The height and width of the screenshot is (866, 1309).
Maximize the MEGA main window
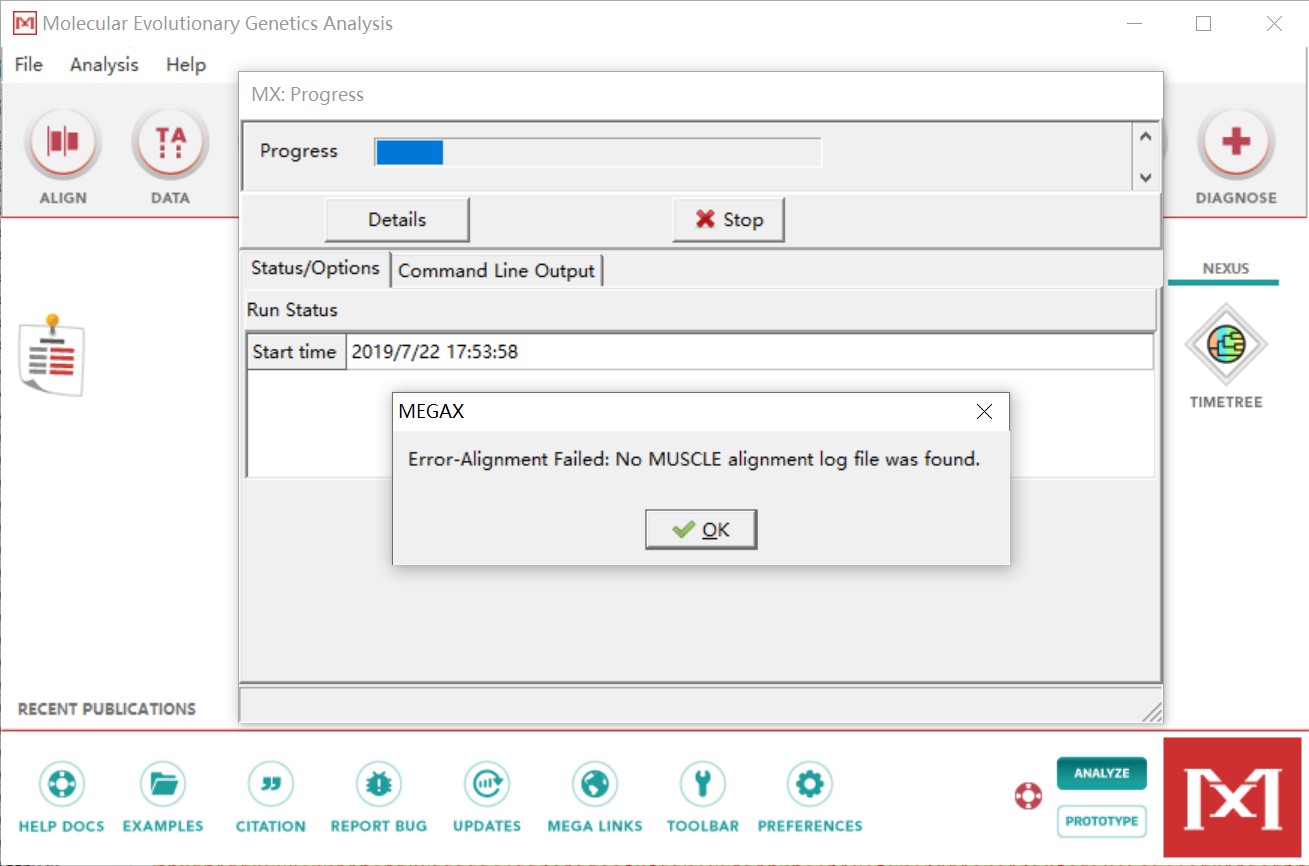(1204, 23)
